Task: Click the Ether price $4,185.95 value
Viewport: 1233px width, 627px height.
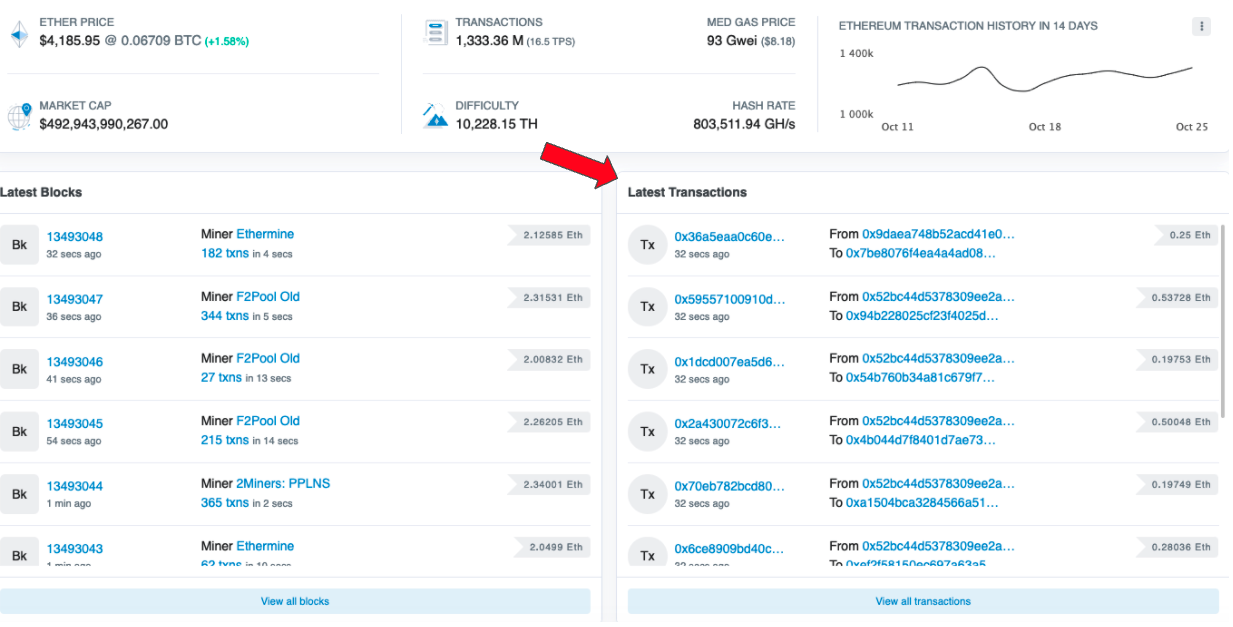Action: (69, 41)
